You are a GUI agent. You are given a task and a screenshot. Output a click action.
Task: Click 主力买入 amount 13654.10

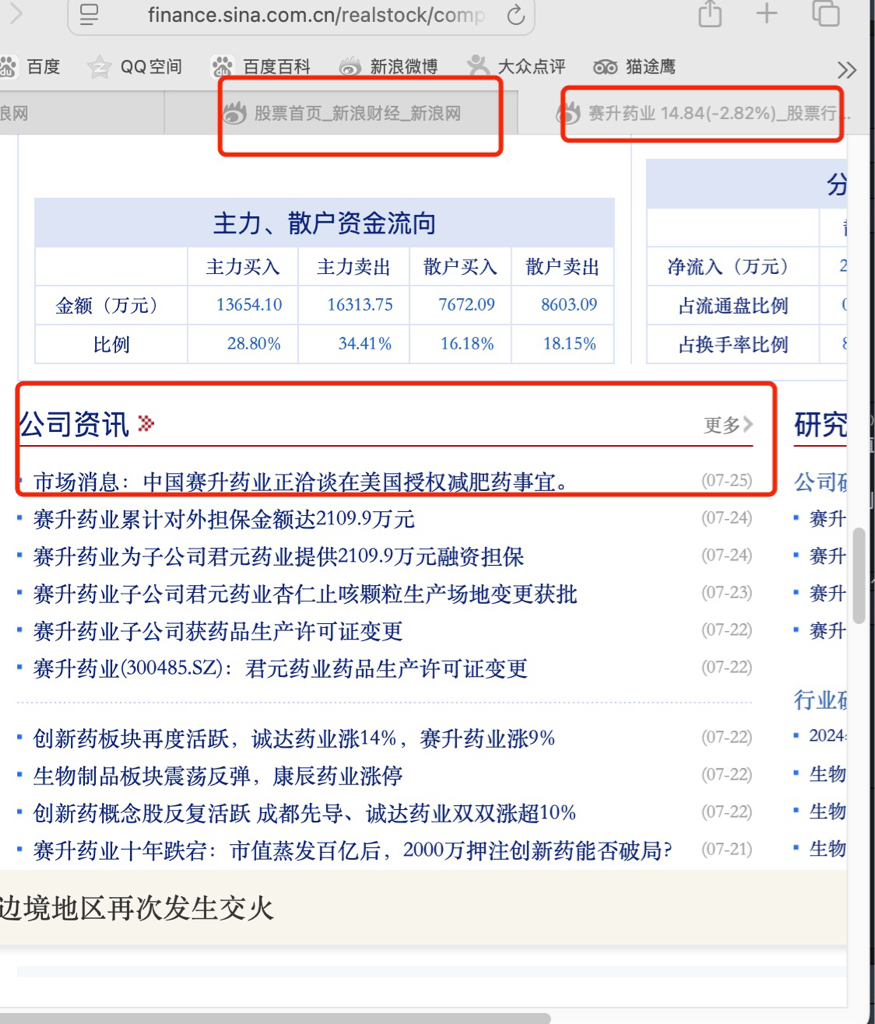tap(249, 305)
